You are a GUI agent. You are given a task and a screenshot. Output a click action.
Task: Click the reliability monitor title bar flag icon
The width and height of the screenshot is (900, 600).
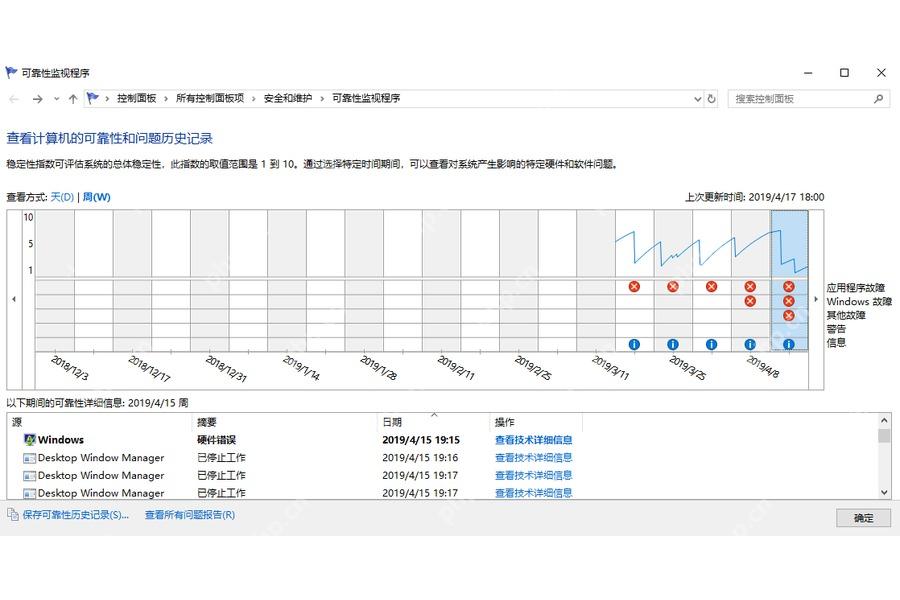(x=11, y=72)
